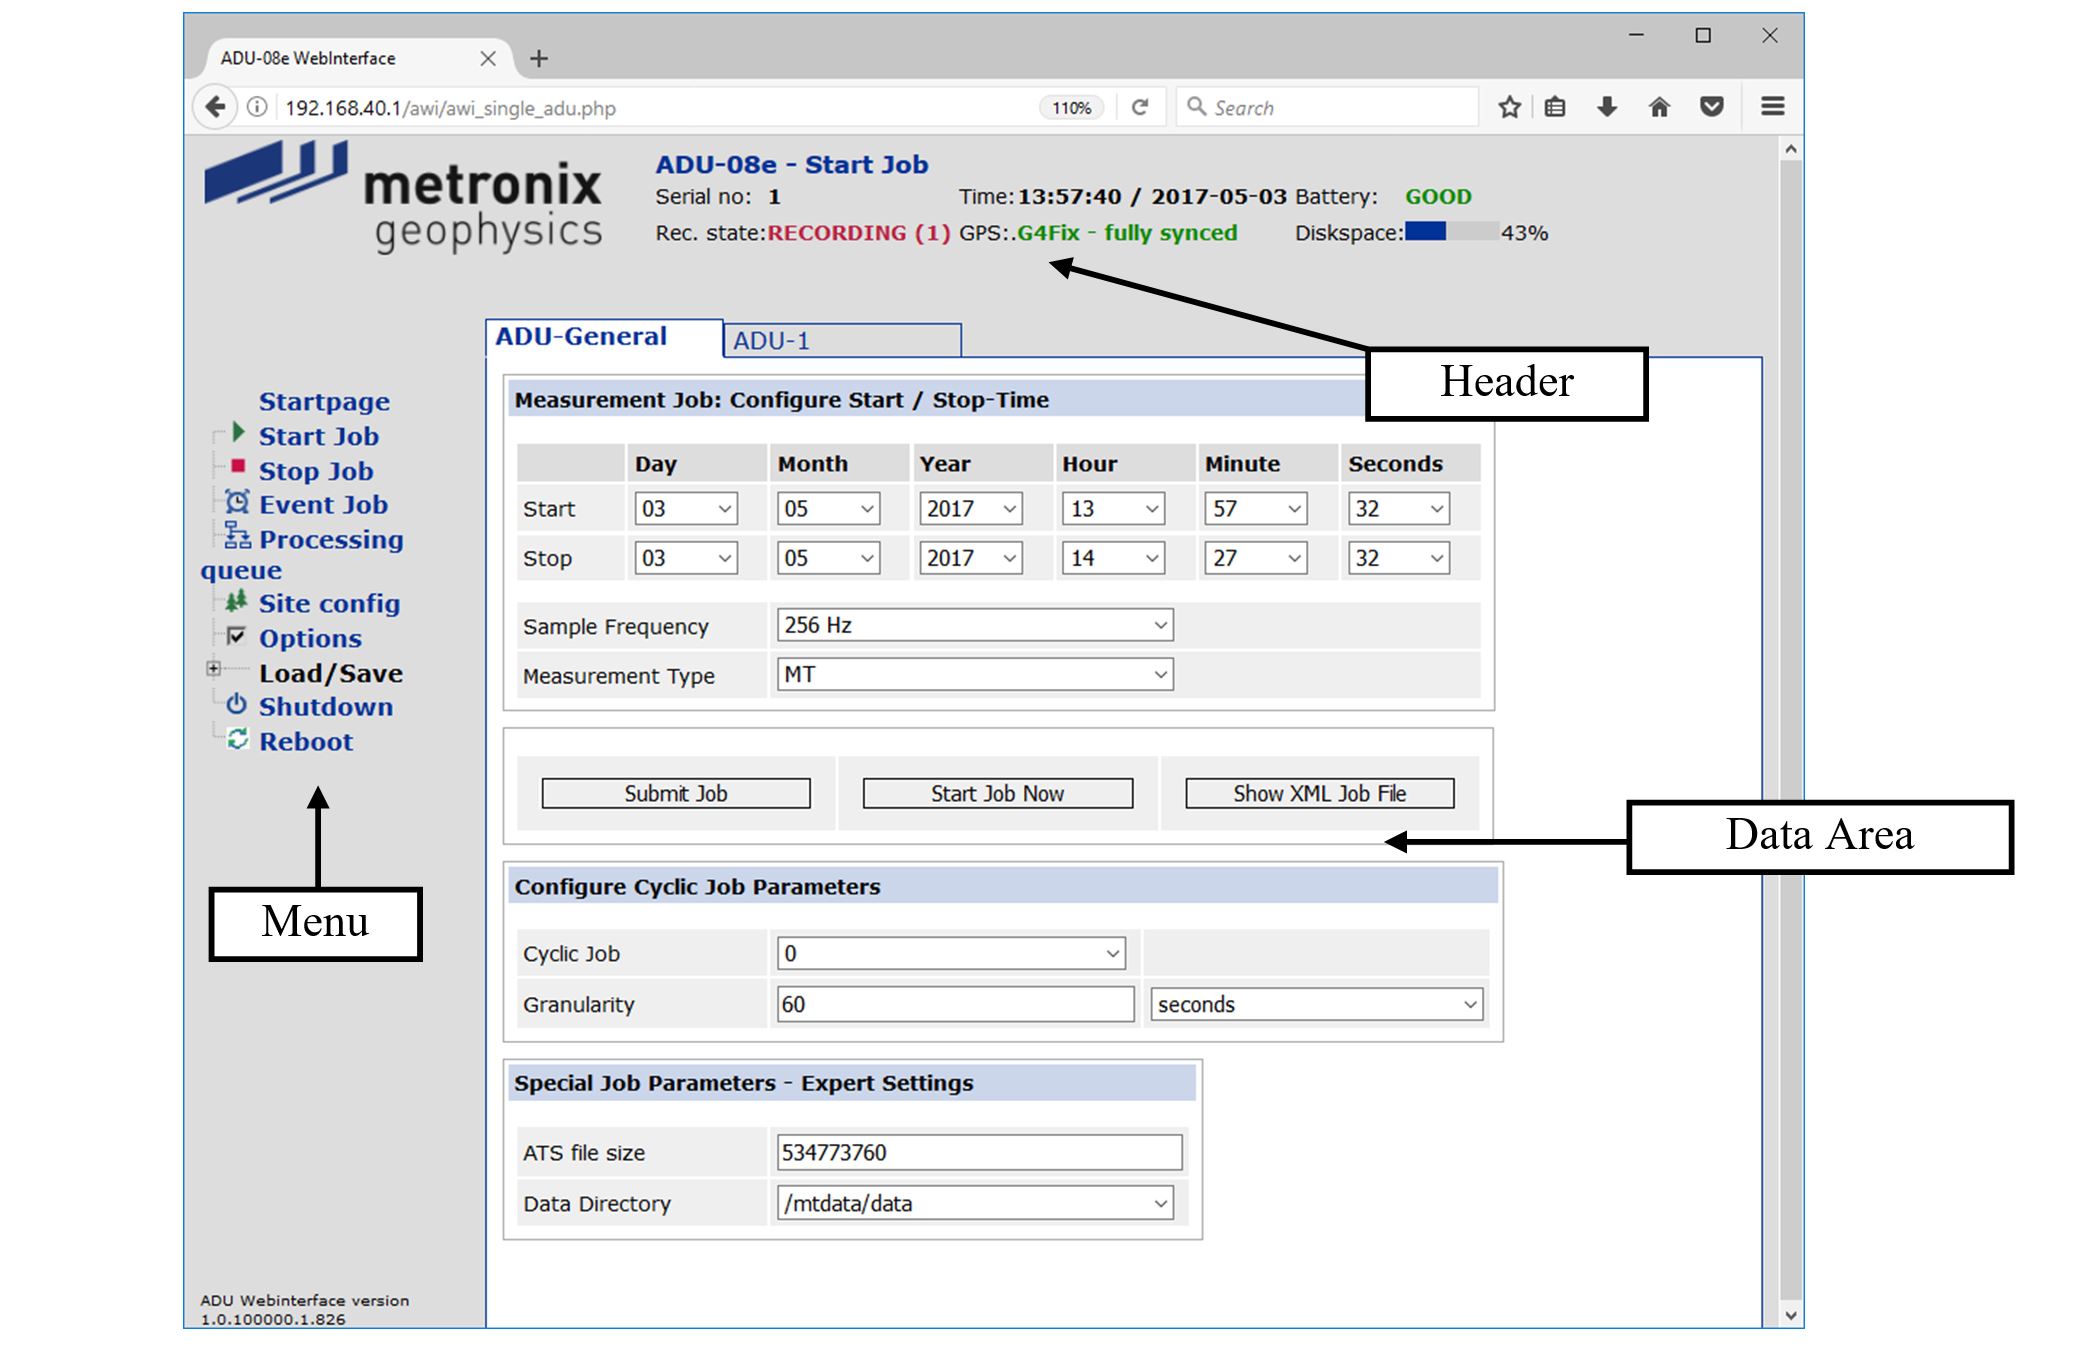Click the Submit Job button

point(676,794)
